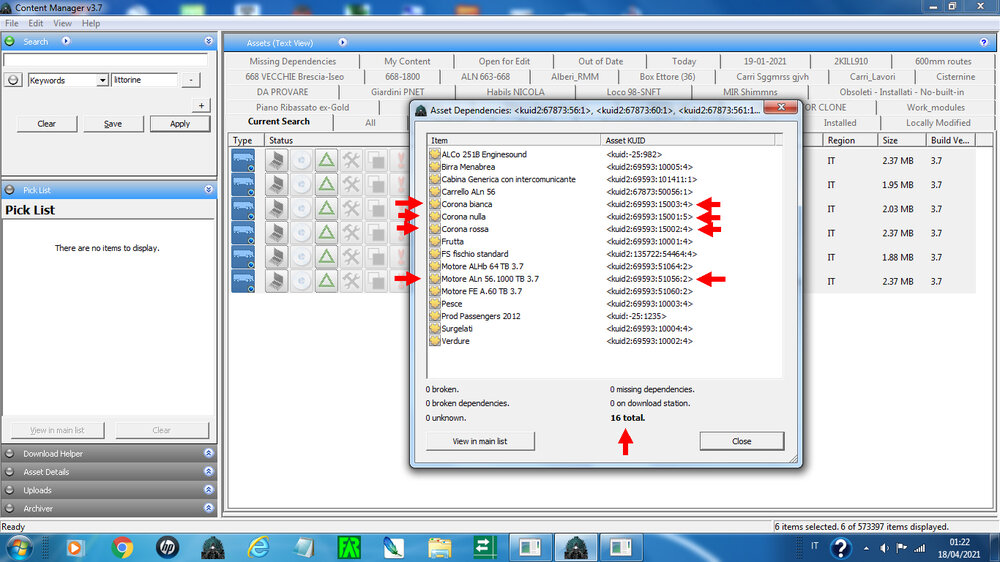Toggle the round filter button beside Keywords
Screen dimensions: 1000x562
[x=13, y=80]
